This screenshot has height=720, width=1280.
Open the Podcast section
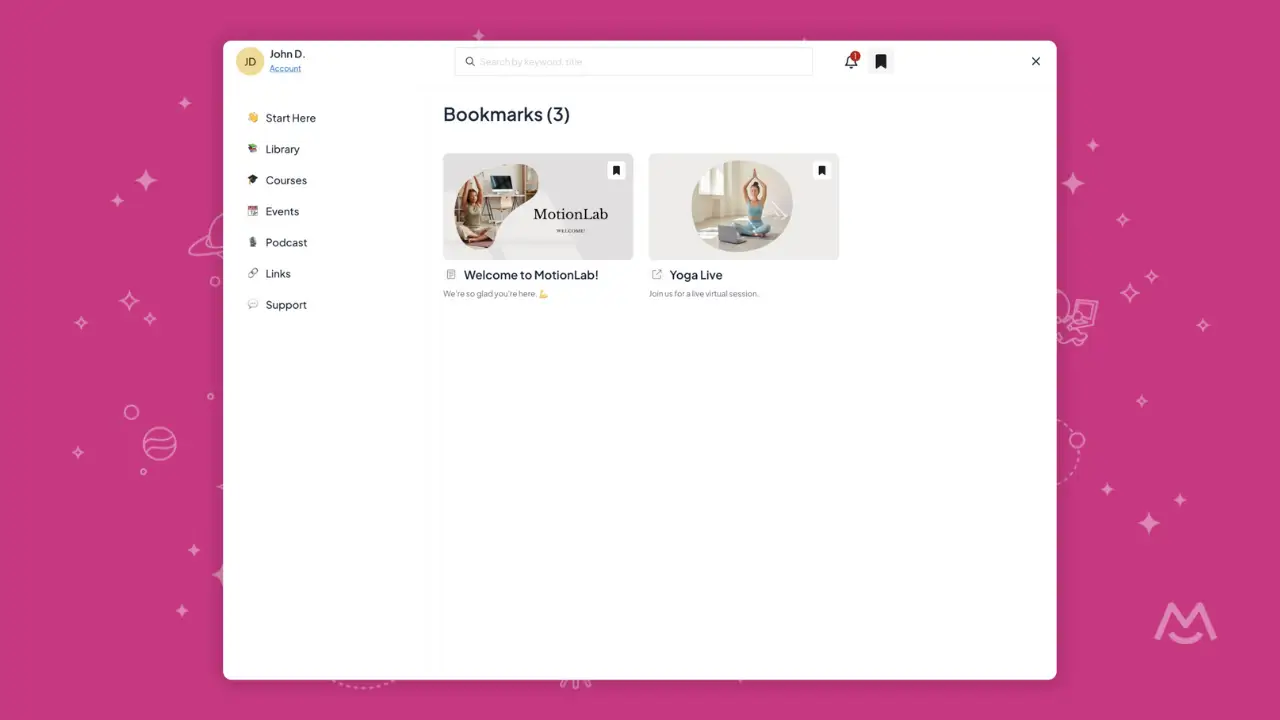[x=286, y=242]
